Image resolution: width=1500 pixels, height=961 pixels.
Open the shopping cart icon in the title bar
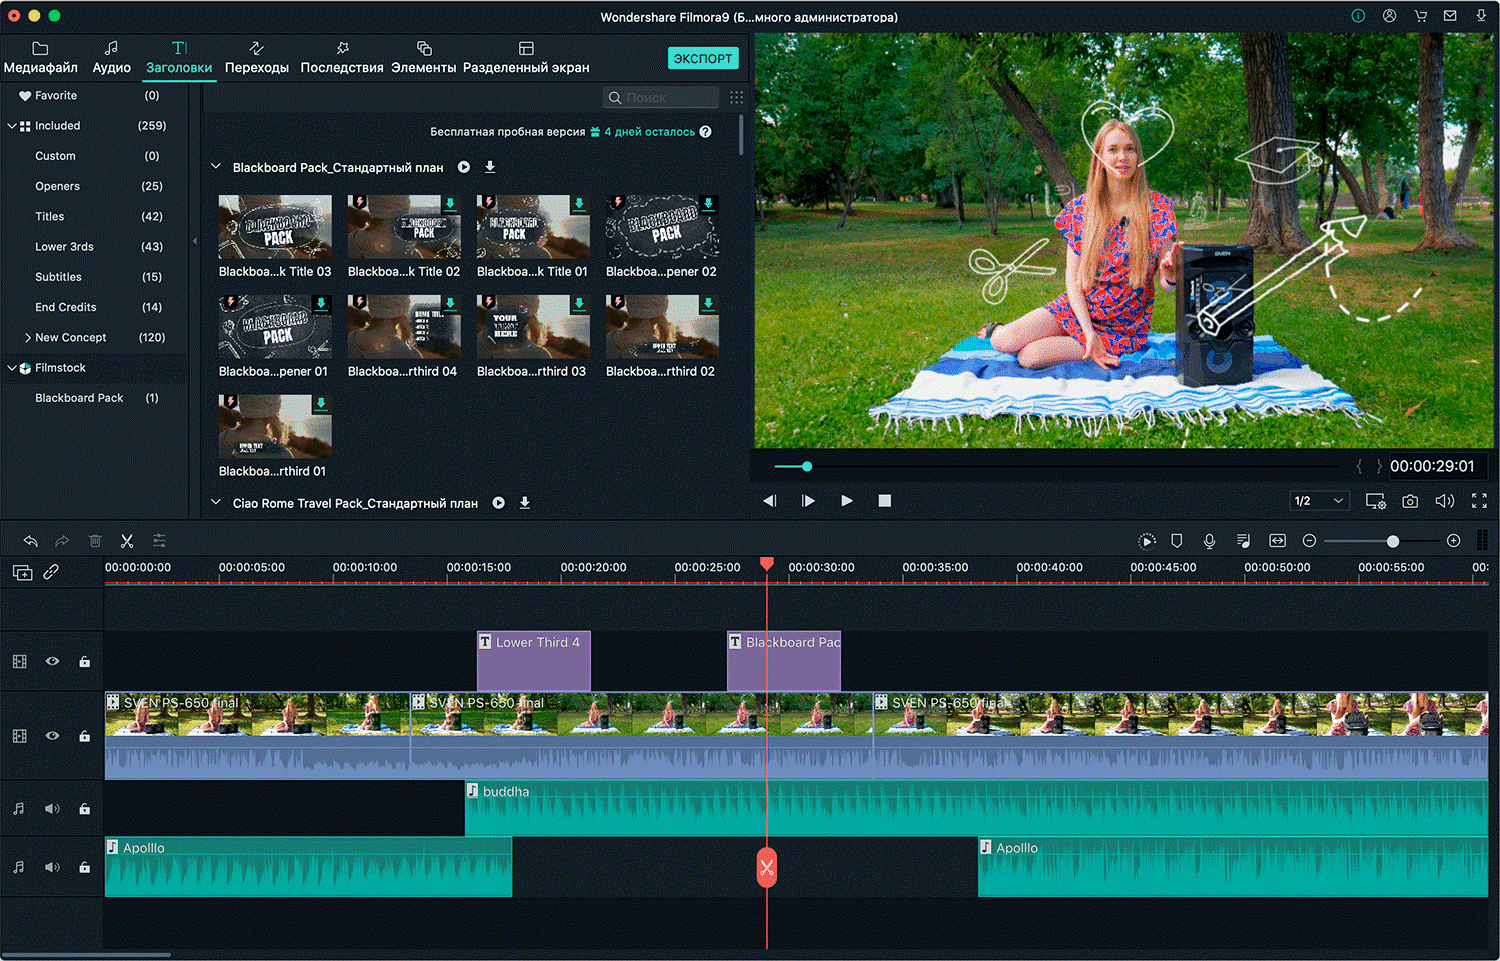click(1420, 16)
